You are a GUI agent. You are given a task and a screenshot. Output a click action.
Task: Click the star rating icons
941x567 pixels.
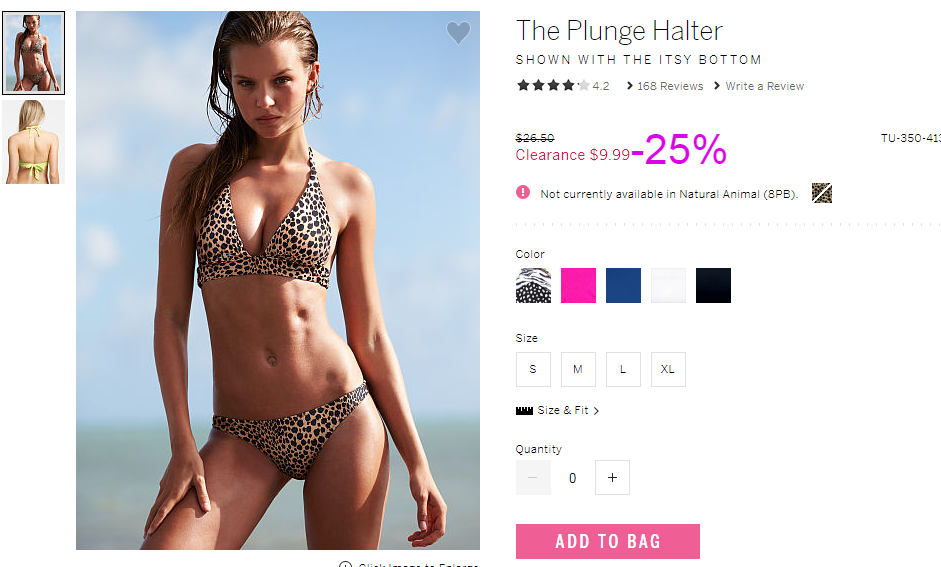coord(553,85)
